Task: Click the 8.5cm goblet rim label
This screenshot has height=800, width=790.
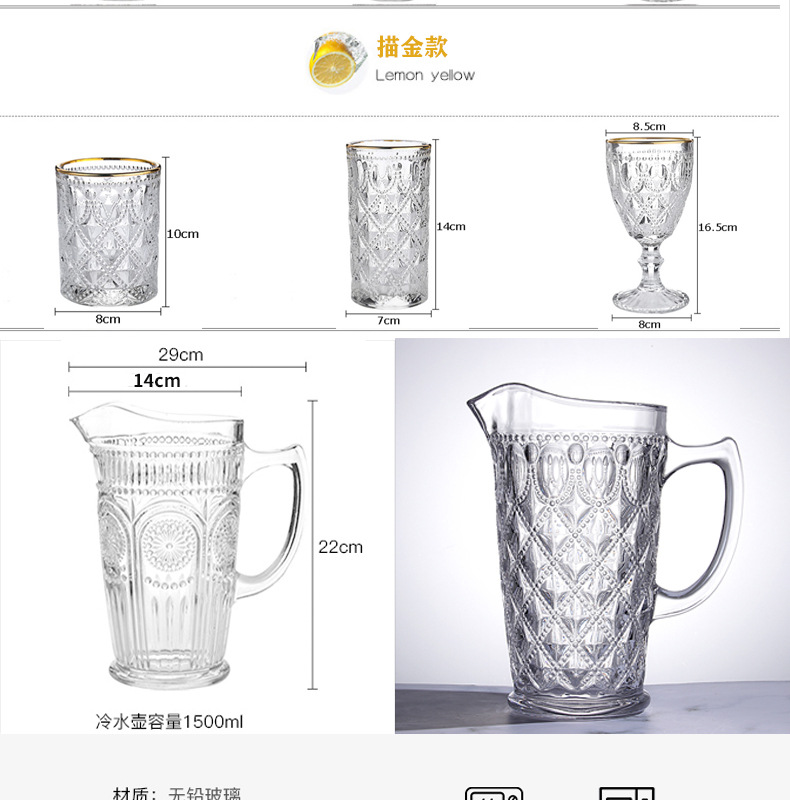Action: (649, 126)
